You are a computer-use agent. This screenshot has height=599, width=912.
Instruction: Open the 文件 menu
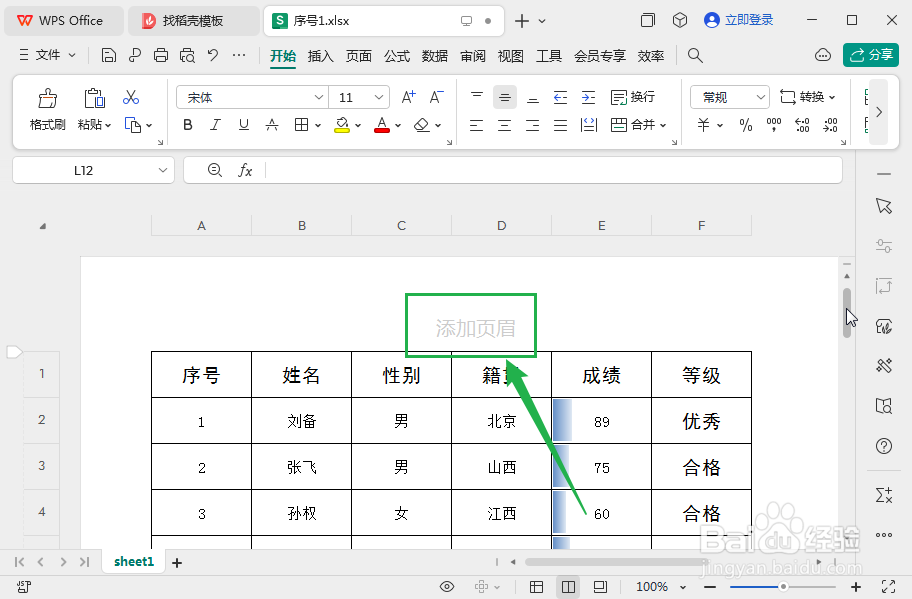pos(47,56)
